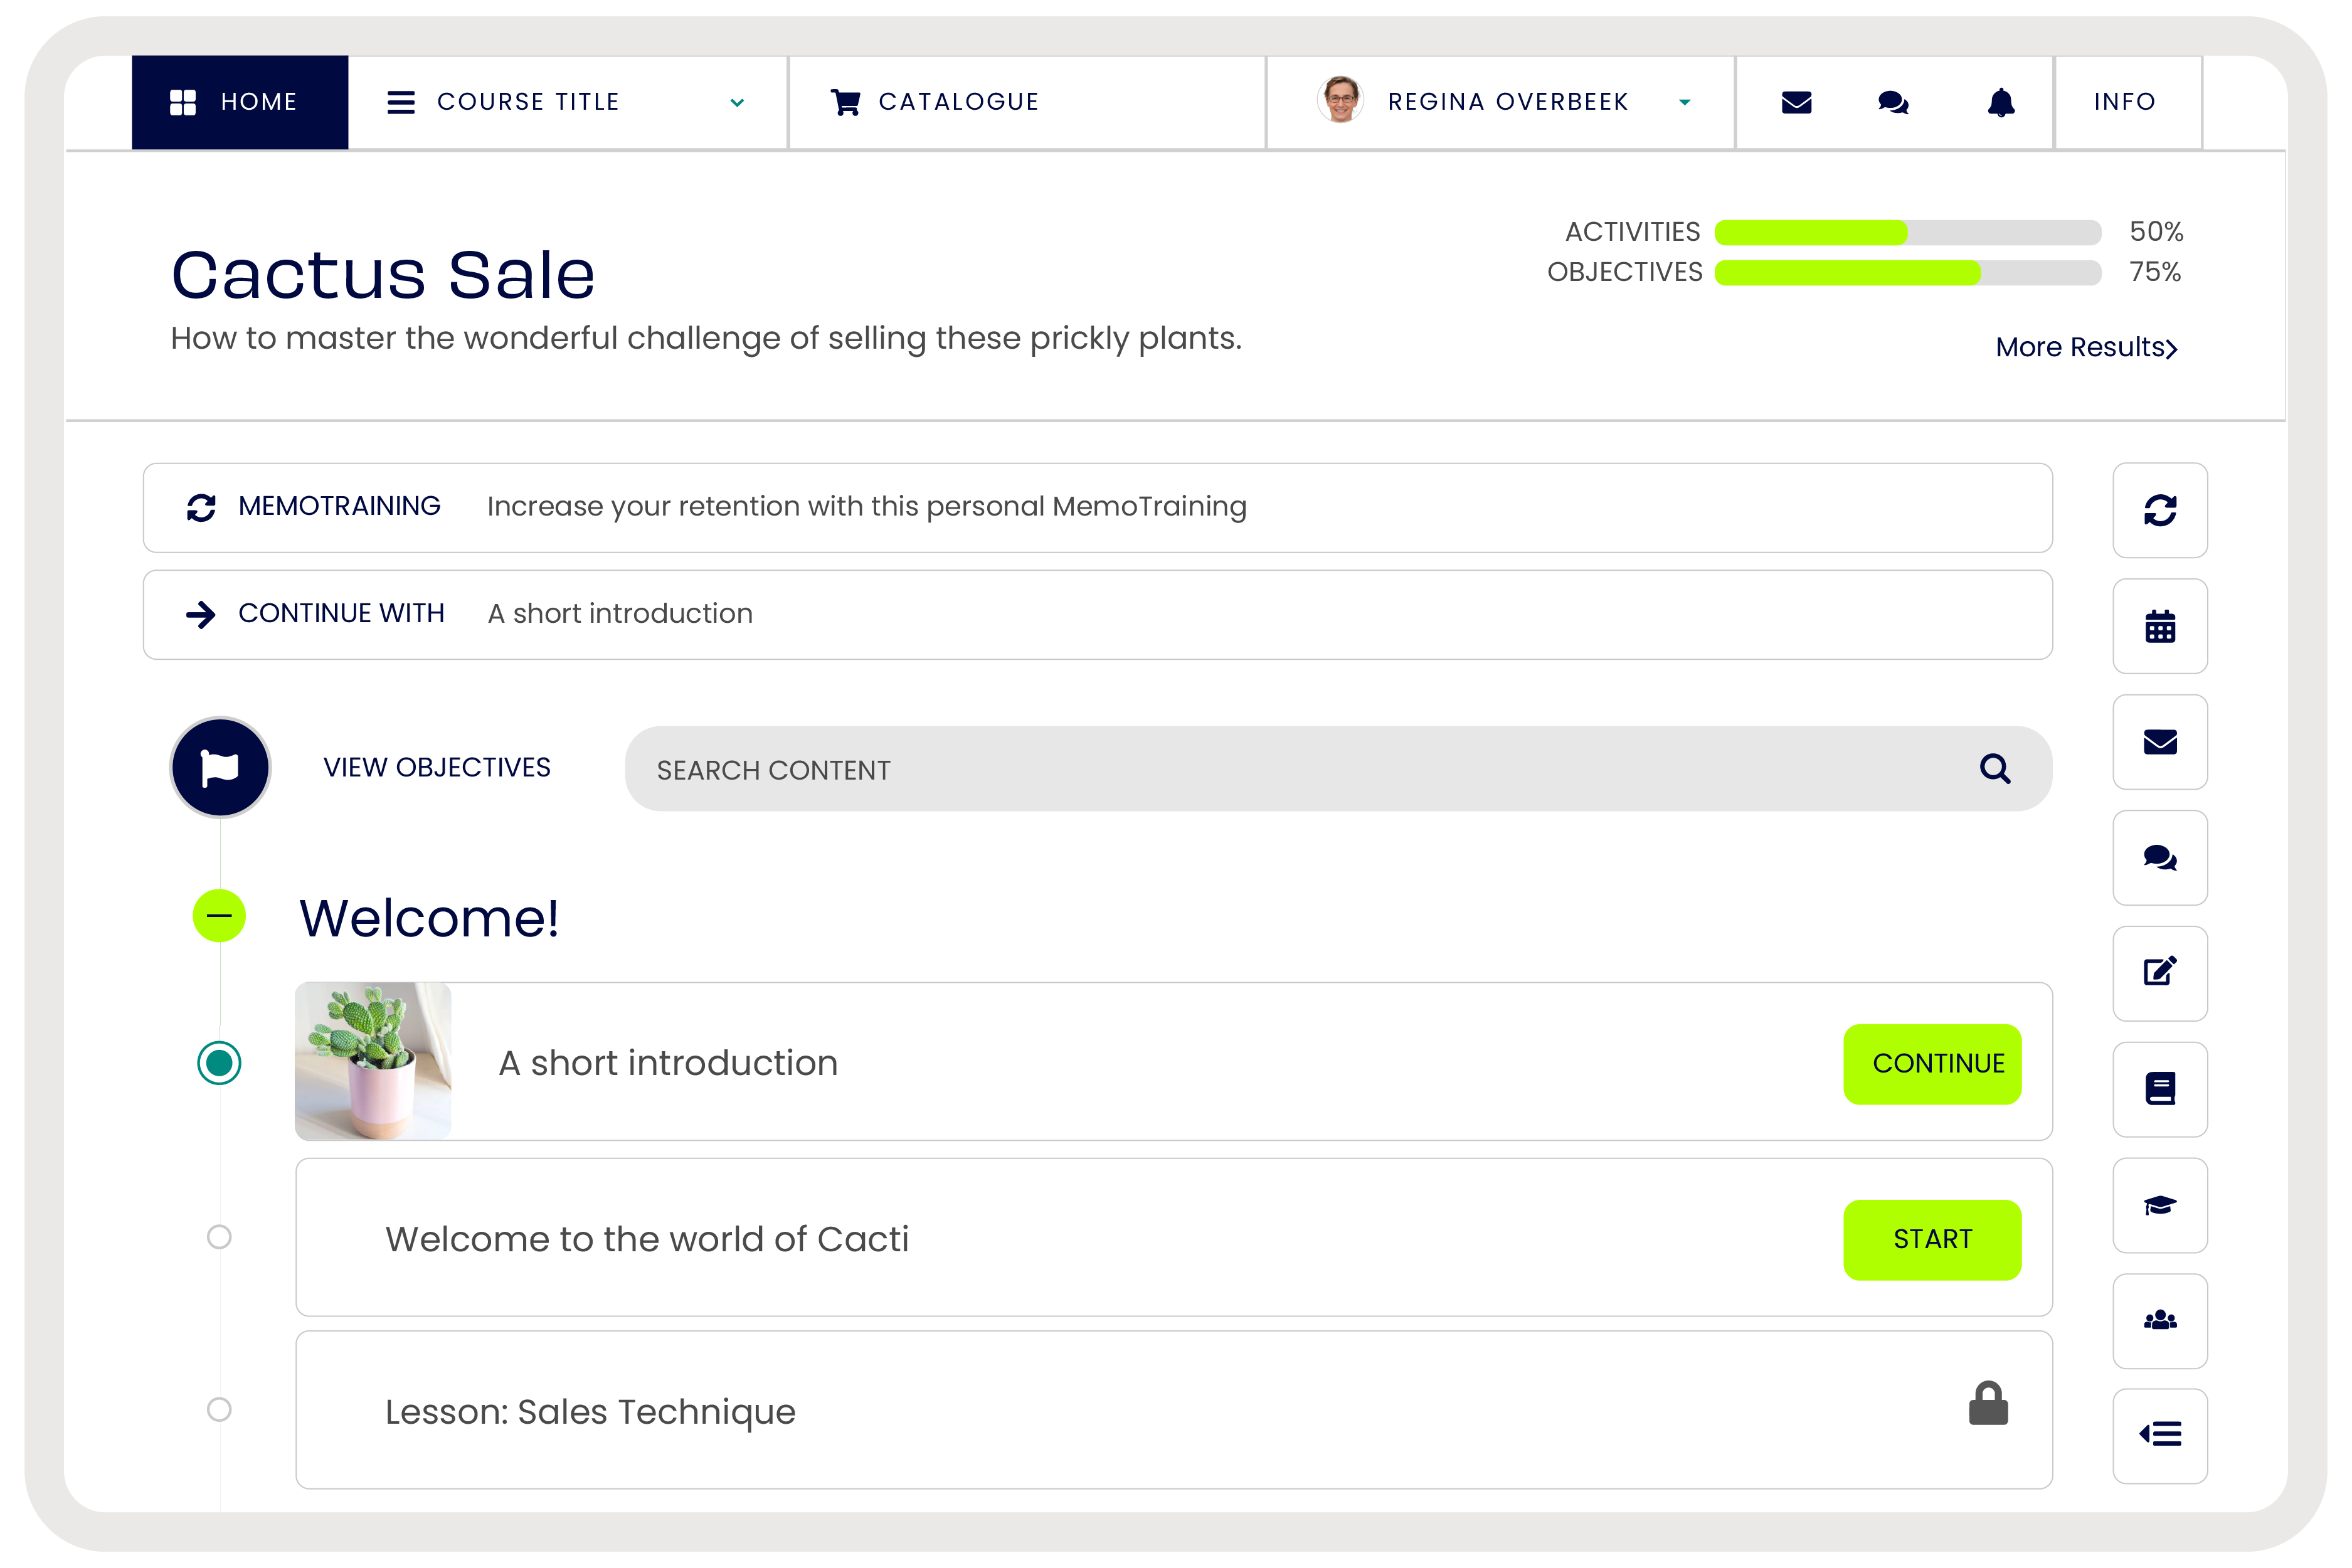Click the calendar icon in right sidebar
The width and height of the screenshot is (2352, 1568).
pos(2160,627)
